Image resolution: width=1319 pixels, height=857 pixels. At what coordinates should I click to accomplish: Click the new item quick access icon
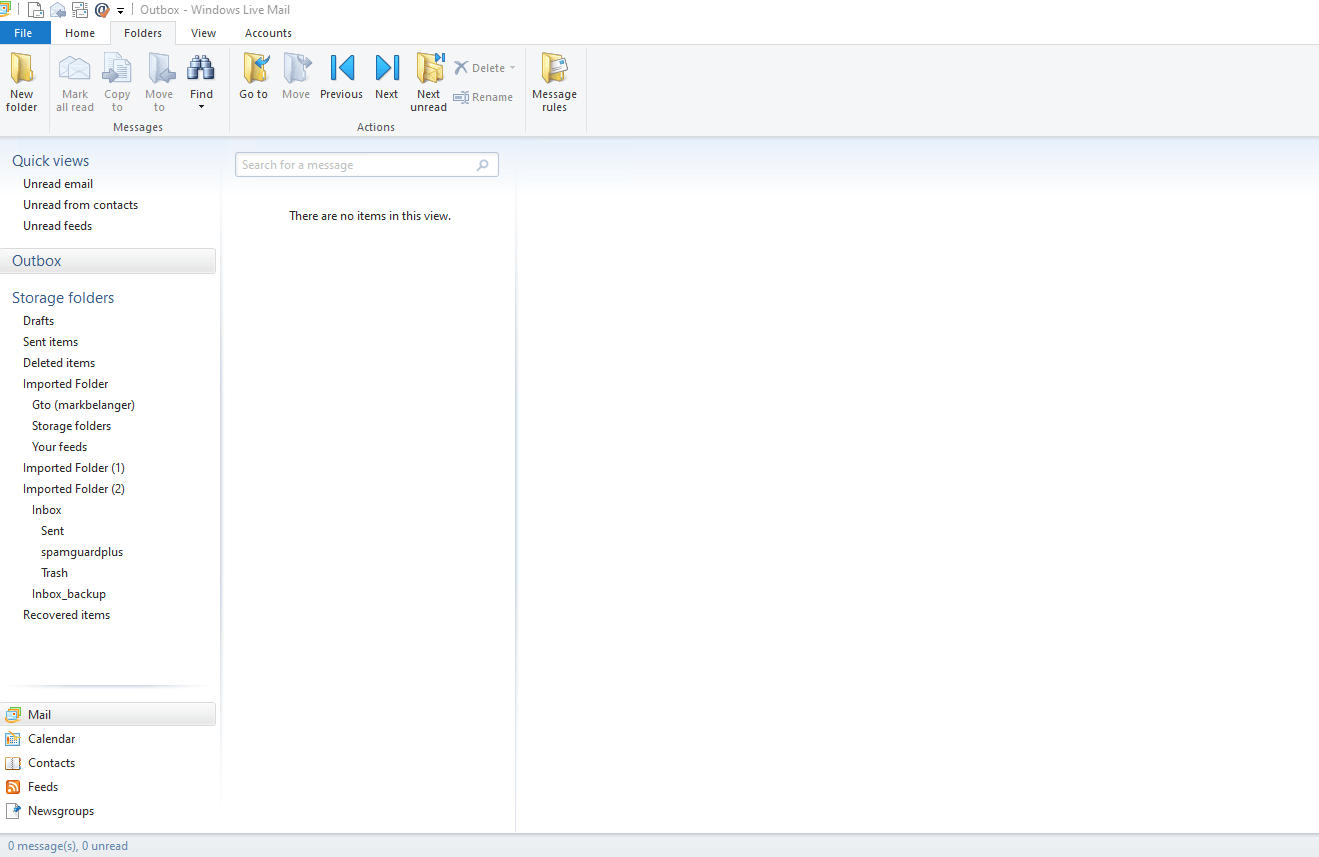(x=35, y=10)
